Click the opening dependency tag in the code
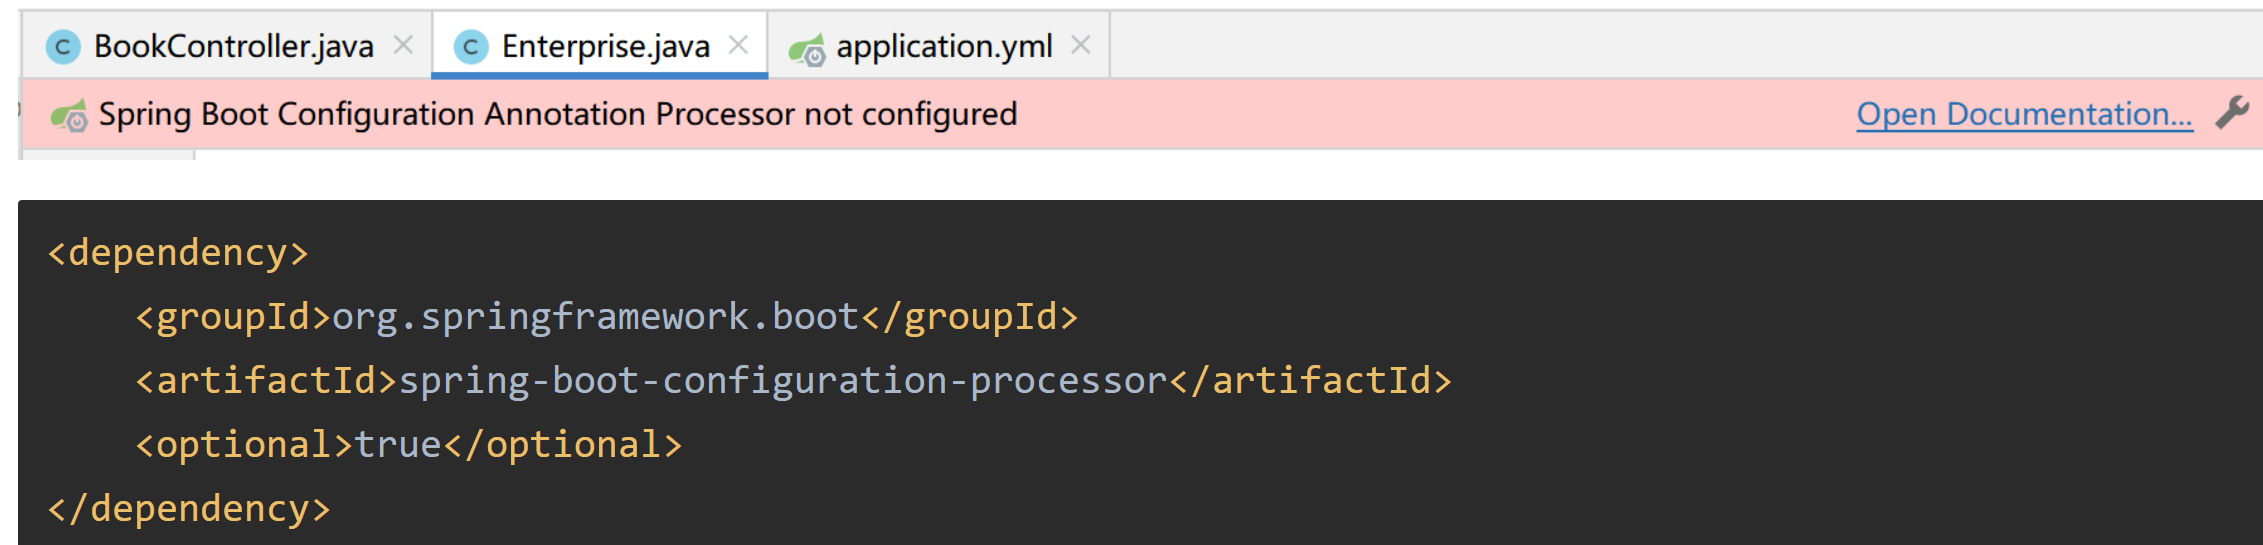This screenshot has width=2263, height=545. coord(178,254)
